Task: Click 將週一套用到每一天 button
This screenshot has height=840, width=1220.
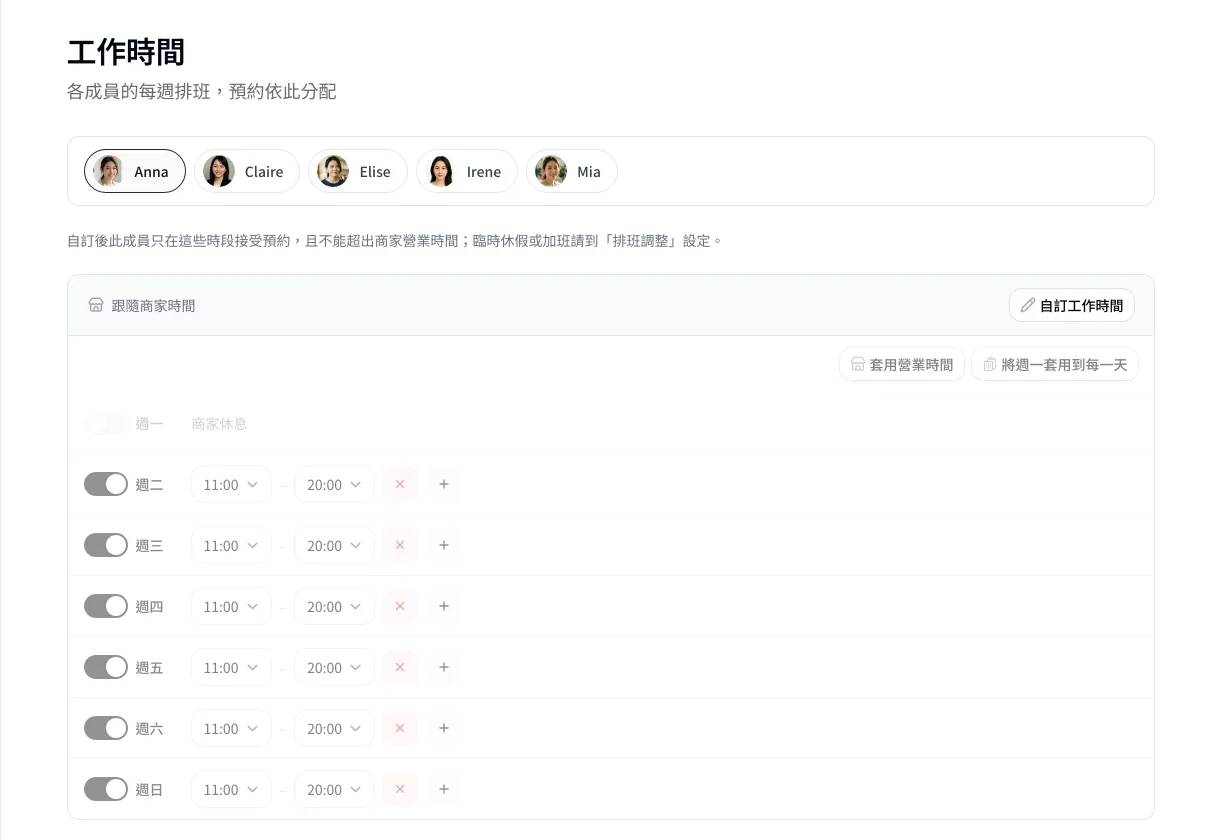Action: tap(1055, 364)
